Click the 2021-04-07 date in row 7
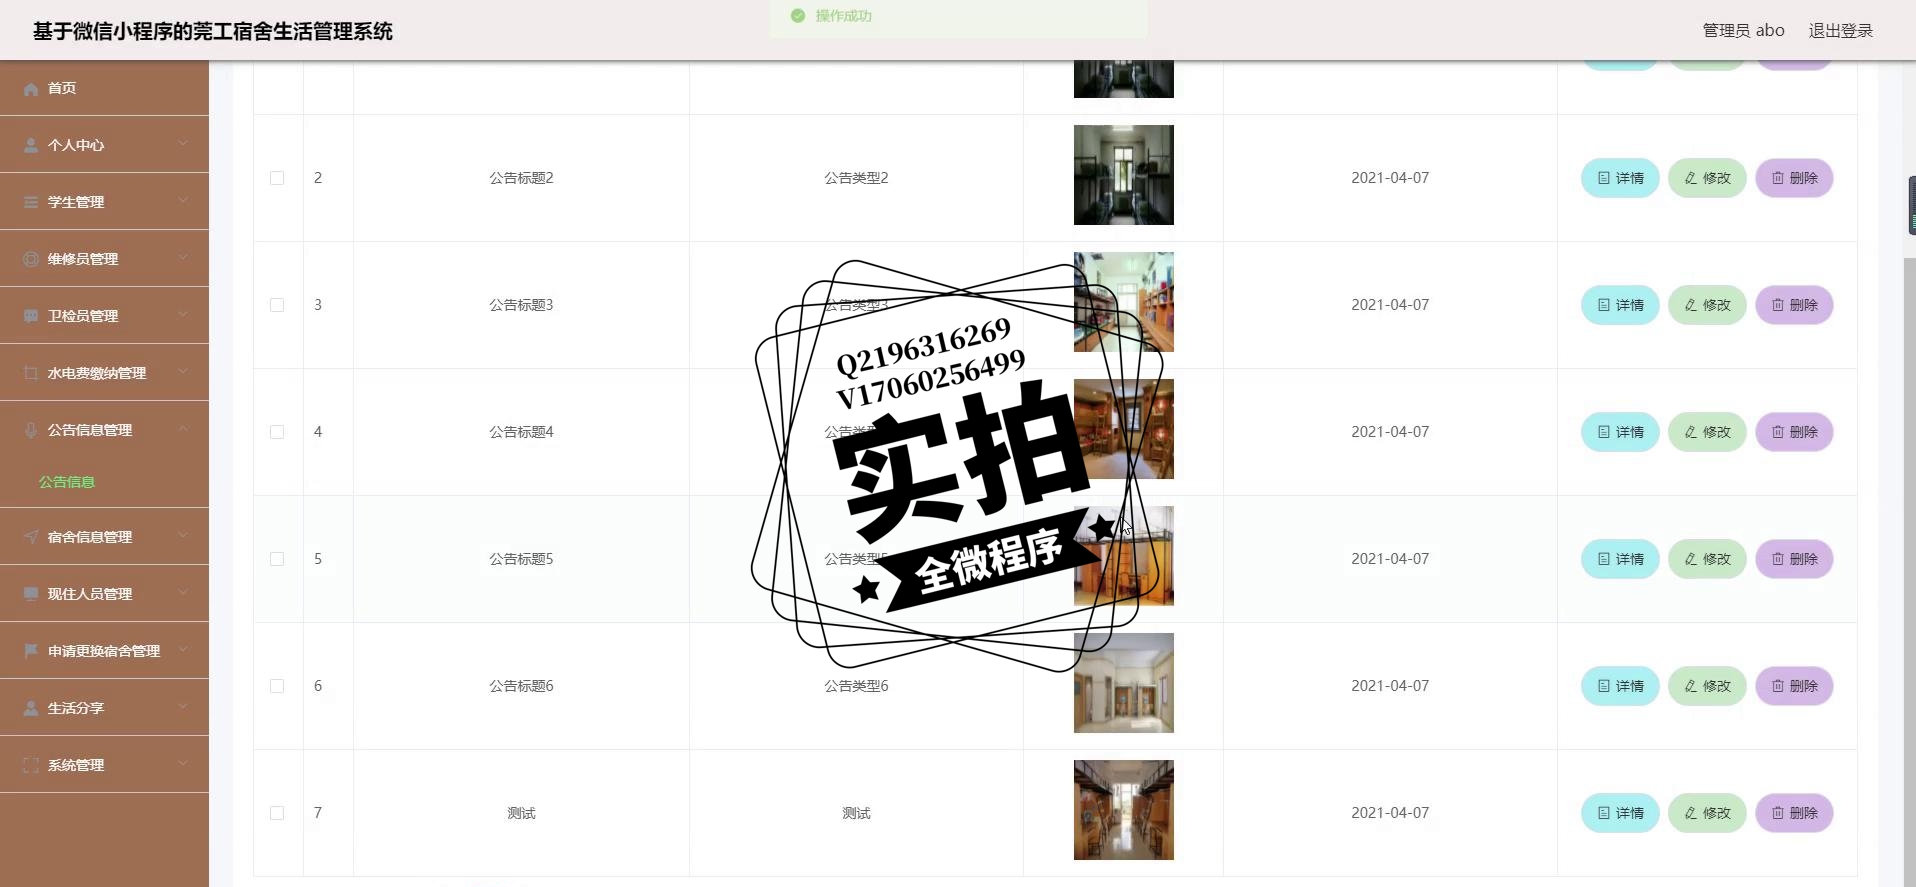The height and width of the screenshot is (887, 1916). pyautogui.click(x=1390, y=813)
